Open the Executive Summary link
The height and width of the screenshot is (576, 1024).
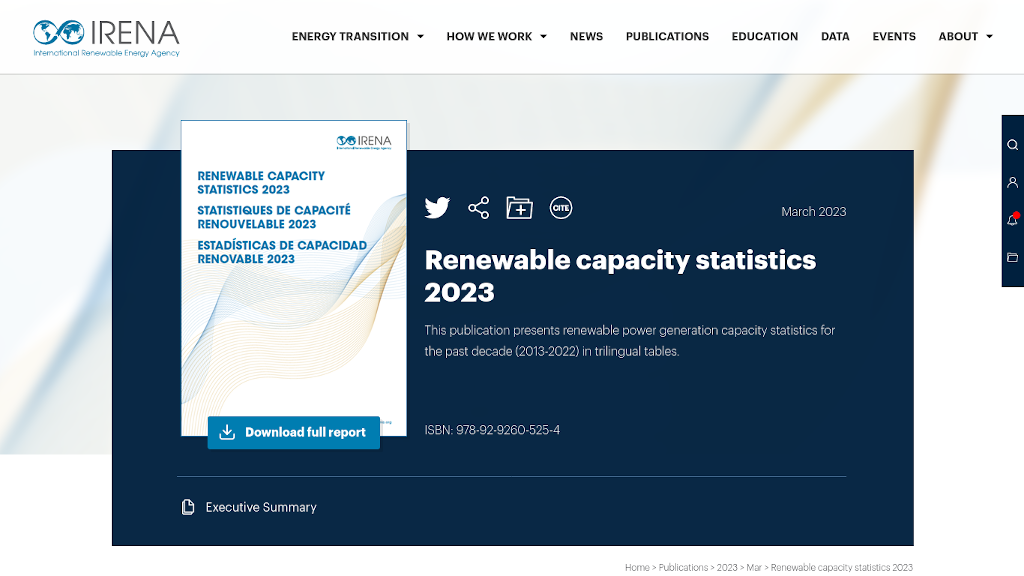[x=260, y=507]
